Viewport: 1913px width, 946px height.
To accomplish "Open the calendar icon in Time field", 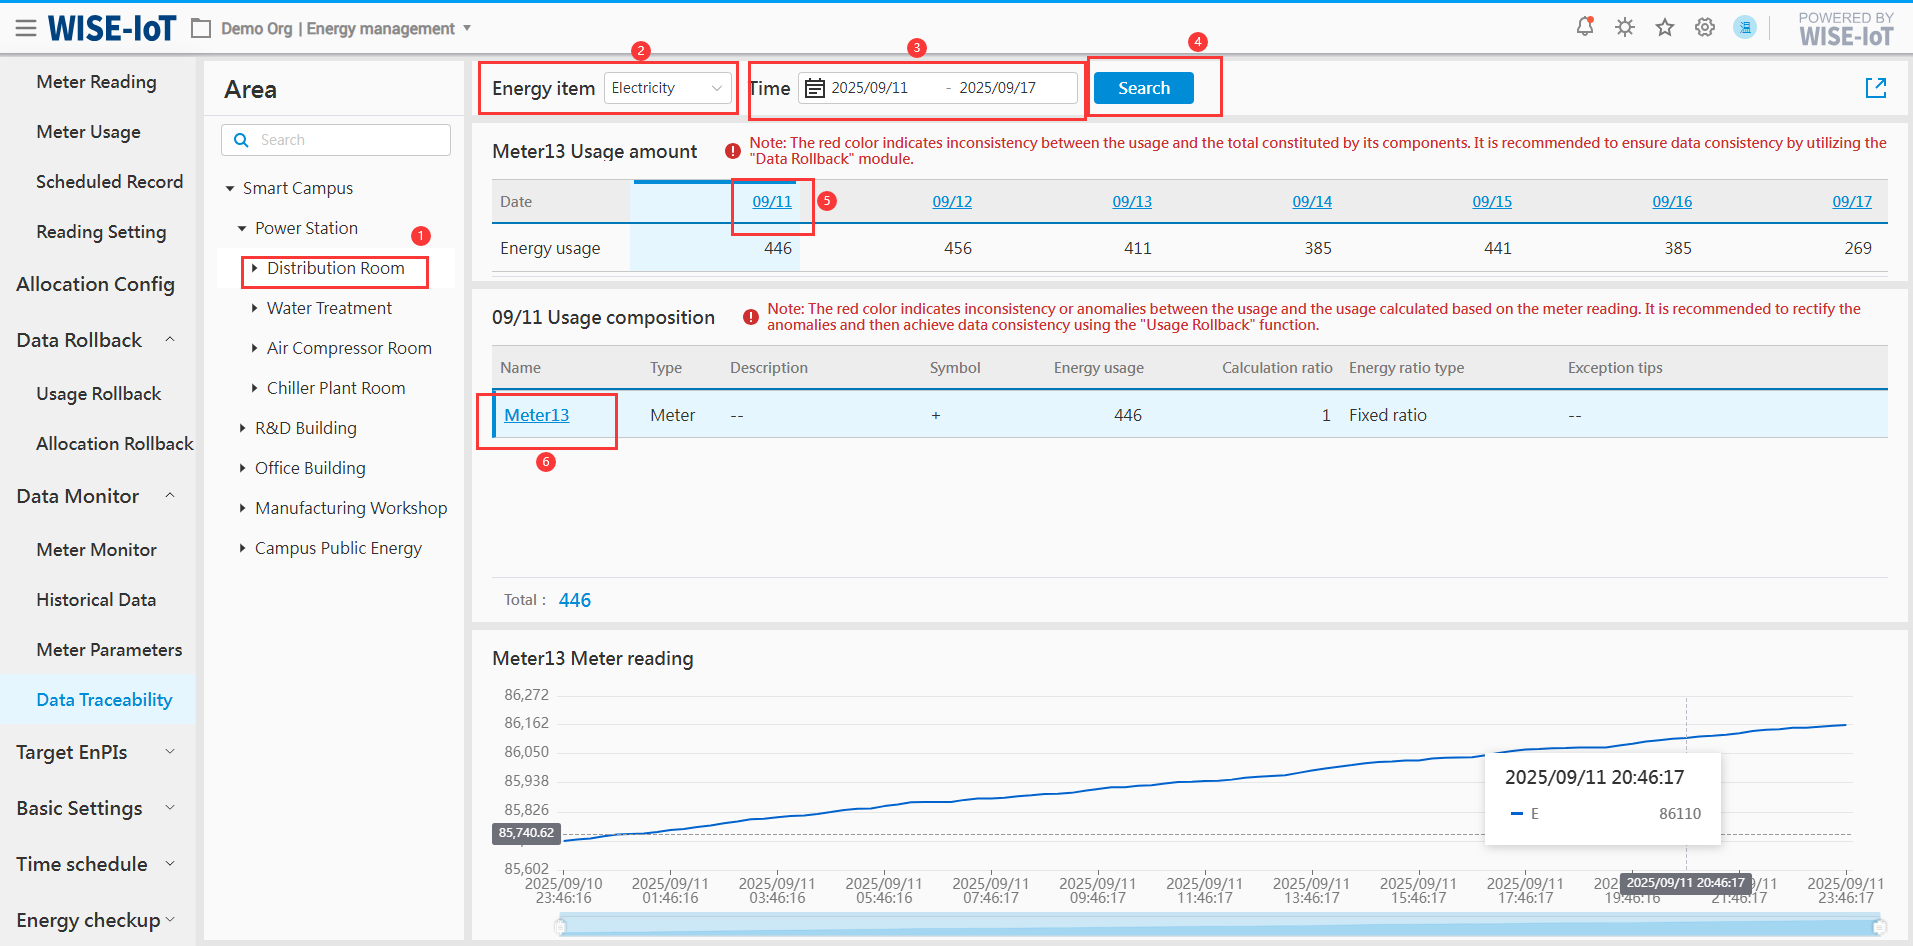I will (x=815, y=88).
